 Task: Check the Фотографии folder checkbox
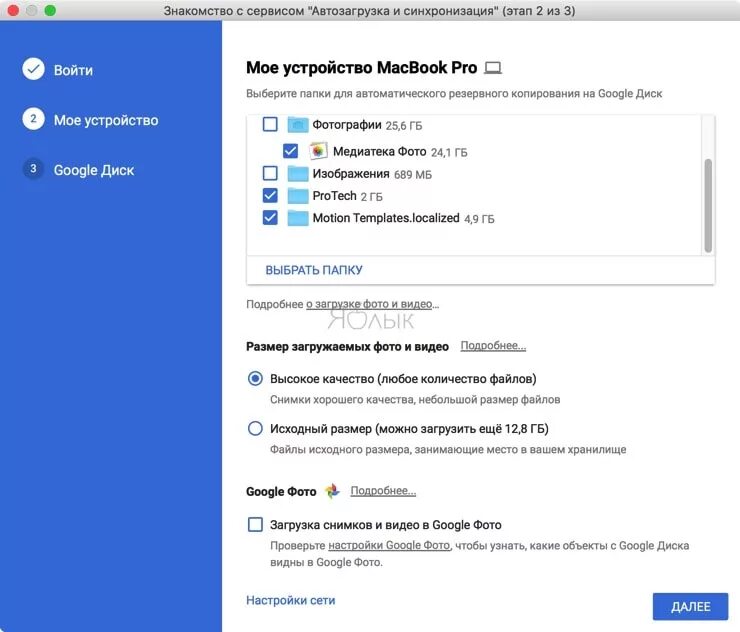coord(270,124)
